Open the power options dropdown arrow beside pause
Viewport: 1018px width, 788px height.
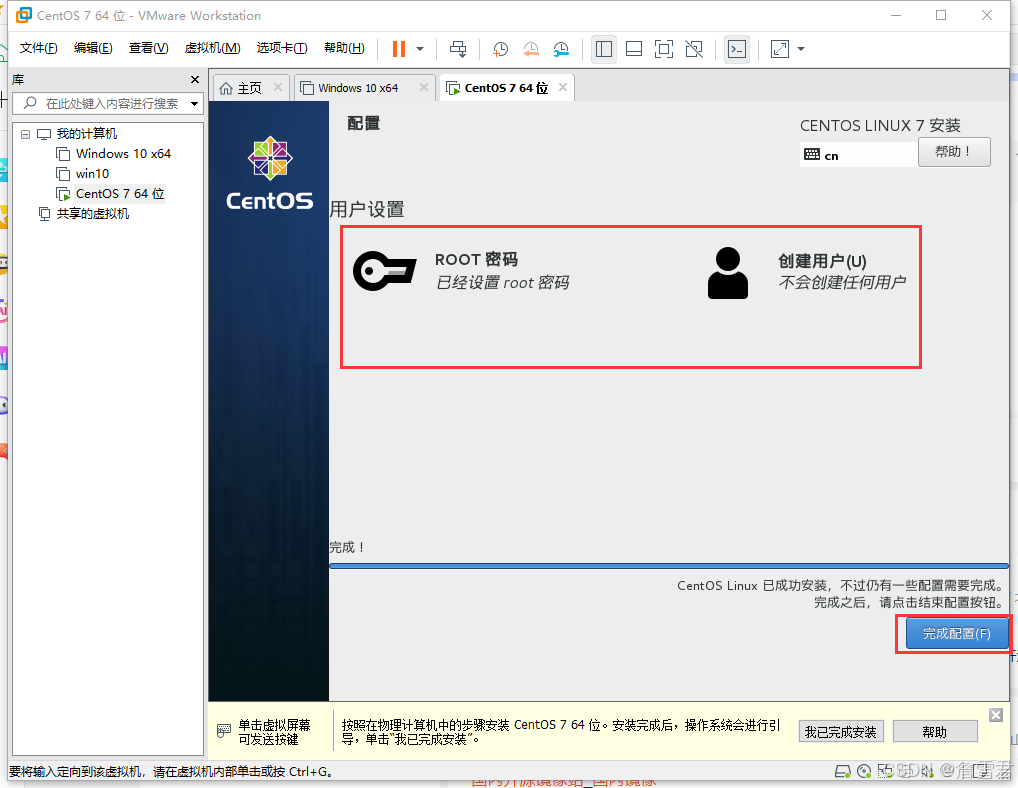click(420, 49)
